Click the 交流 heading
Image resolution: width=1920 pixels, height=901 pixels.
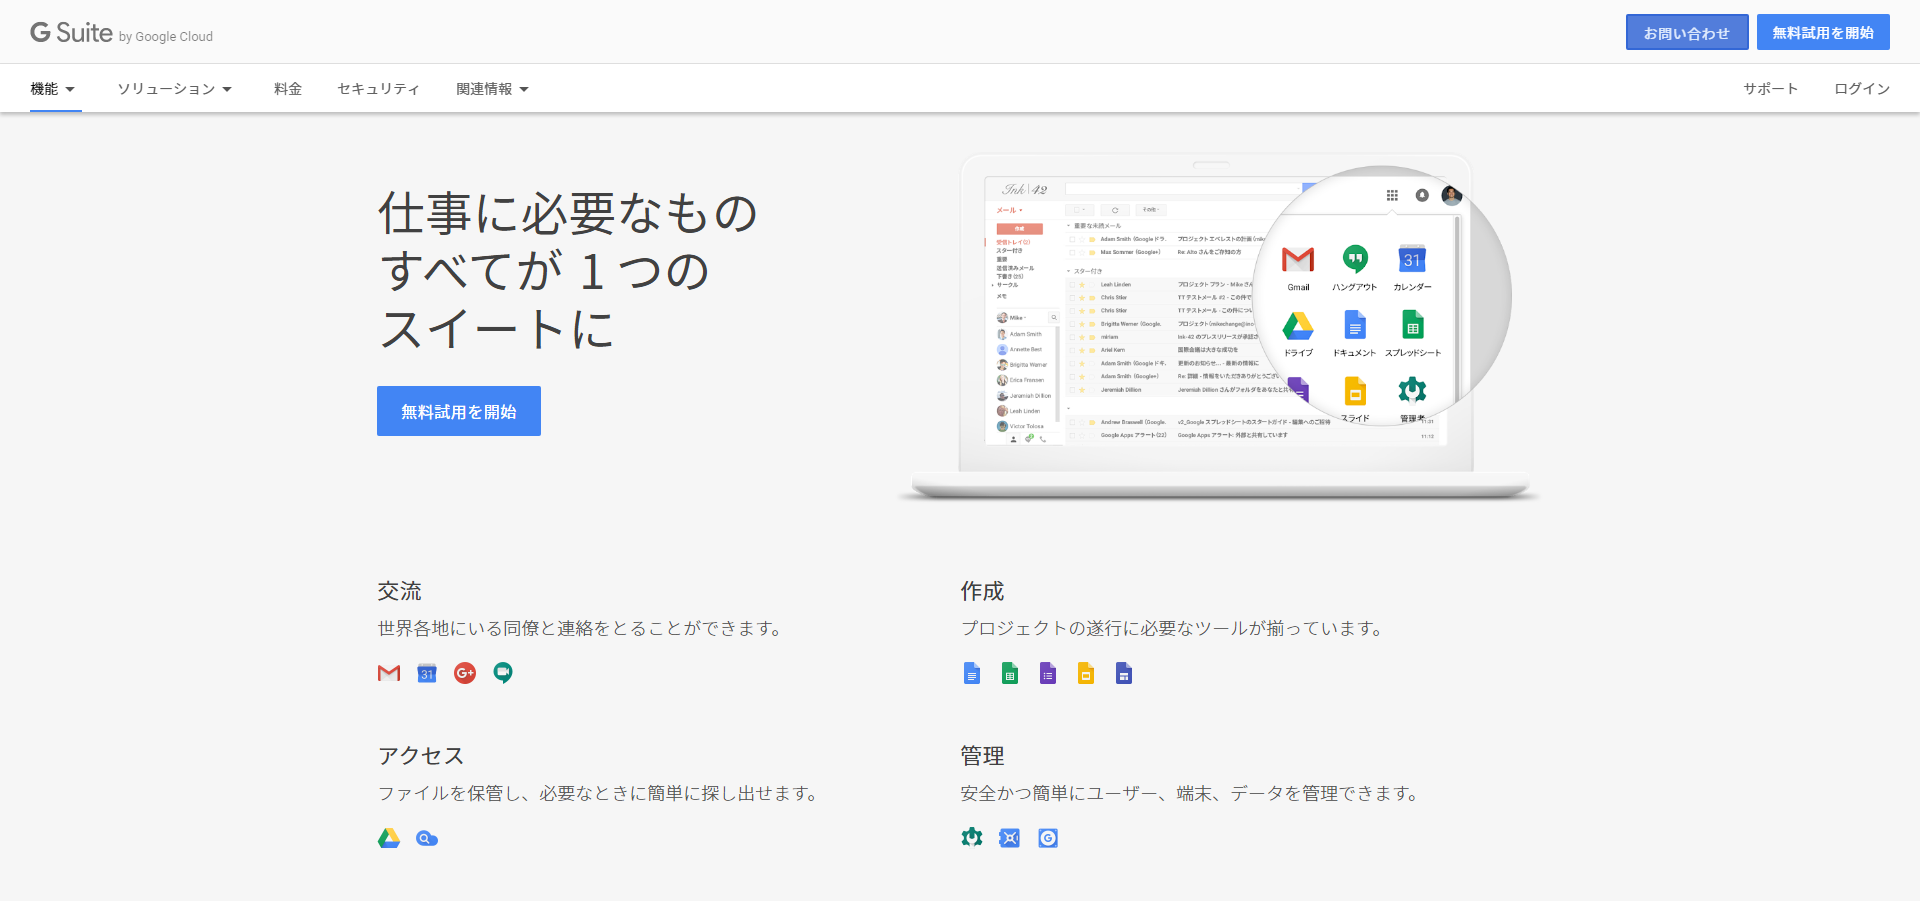click(399, 591)
